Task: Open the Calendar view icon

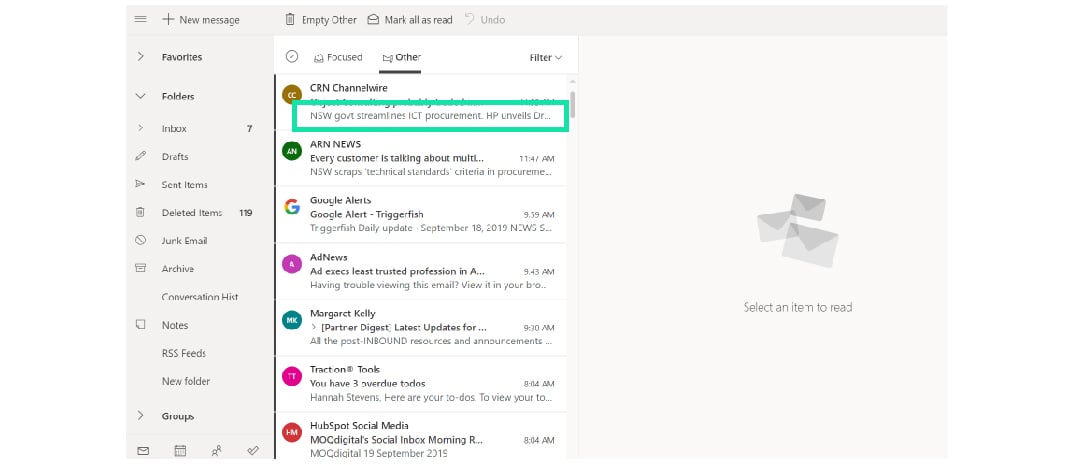Action: pos(180,451)
